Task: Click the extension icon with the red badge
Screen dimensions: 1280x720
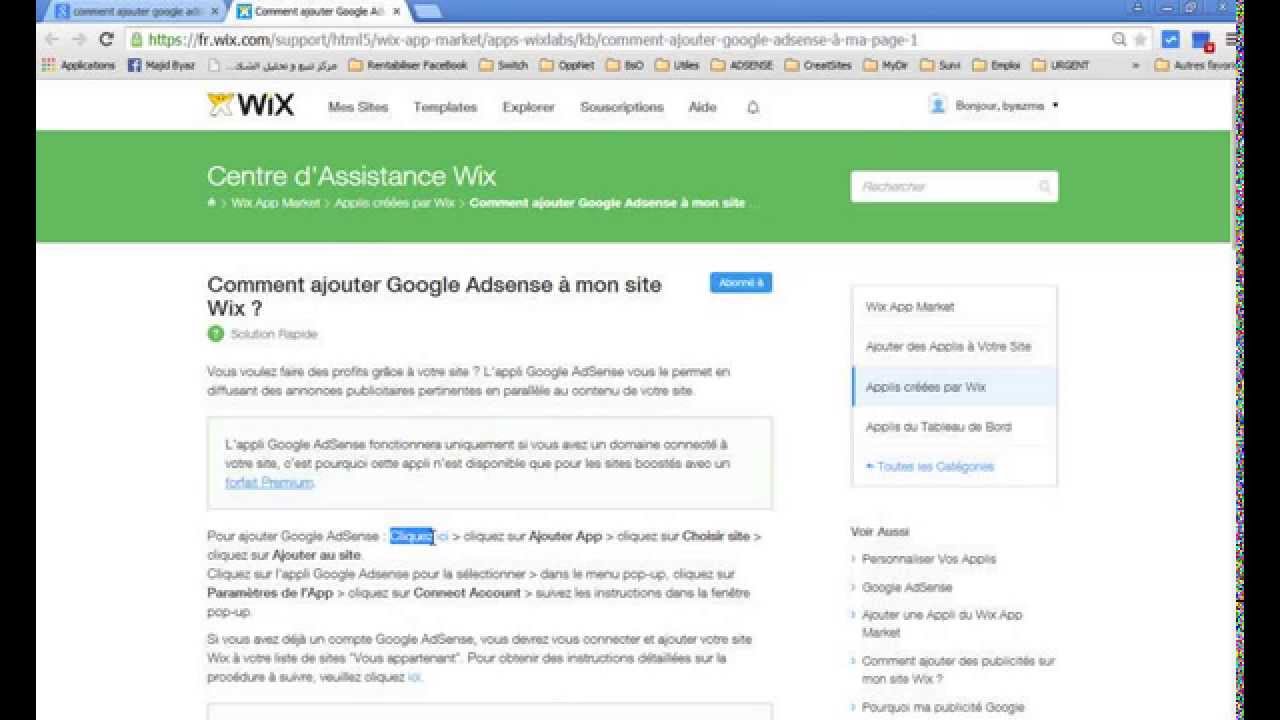Action: point(1201,41)
